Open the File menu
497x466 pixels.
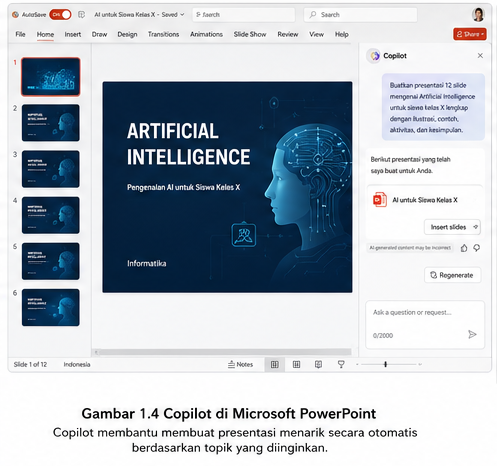click(20, 34)
